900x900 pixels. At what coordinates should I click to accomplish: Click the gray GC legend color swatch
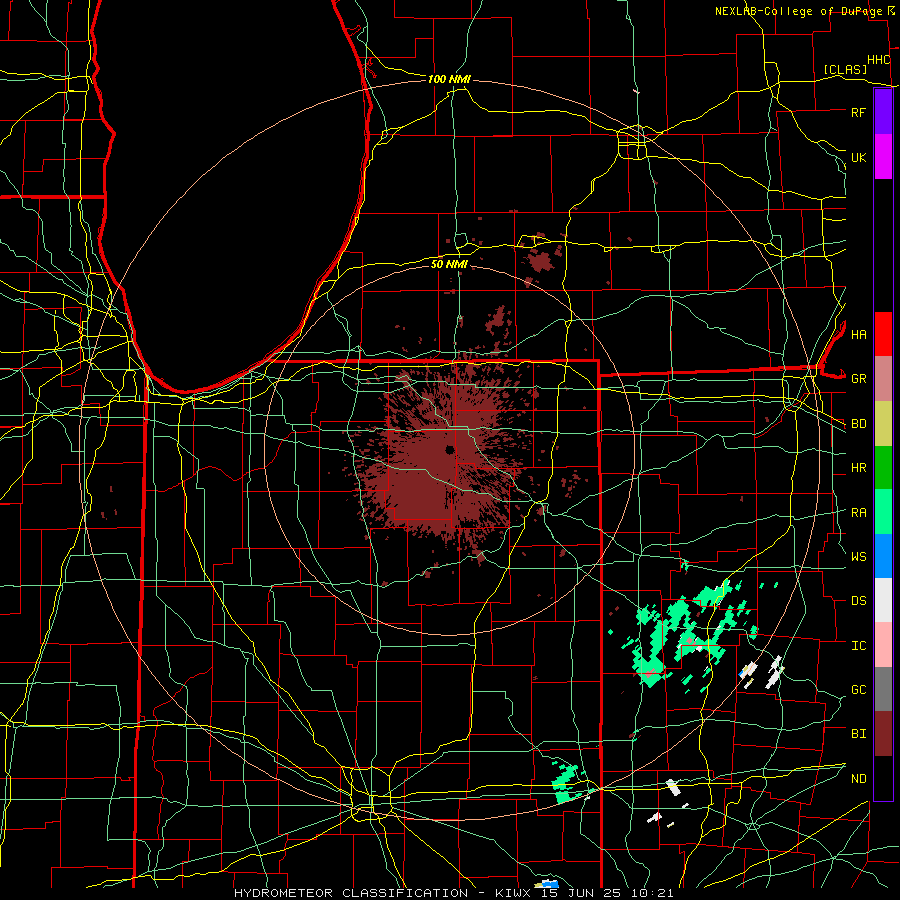(883, 689)
